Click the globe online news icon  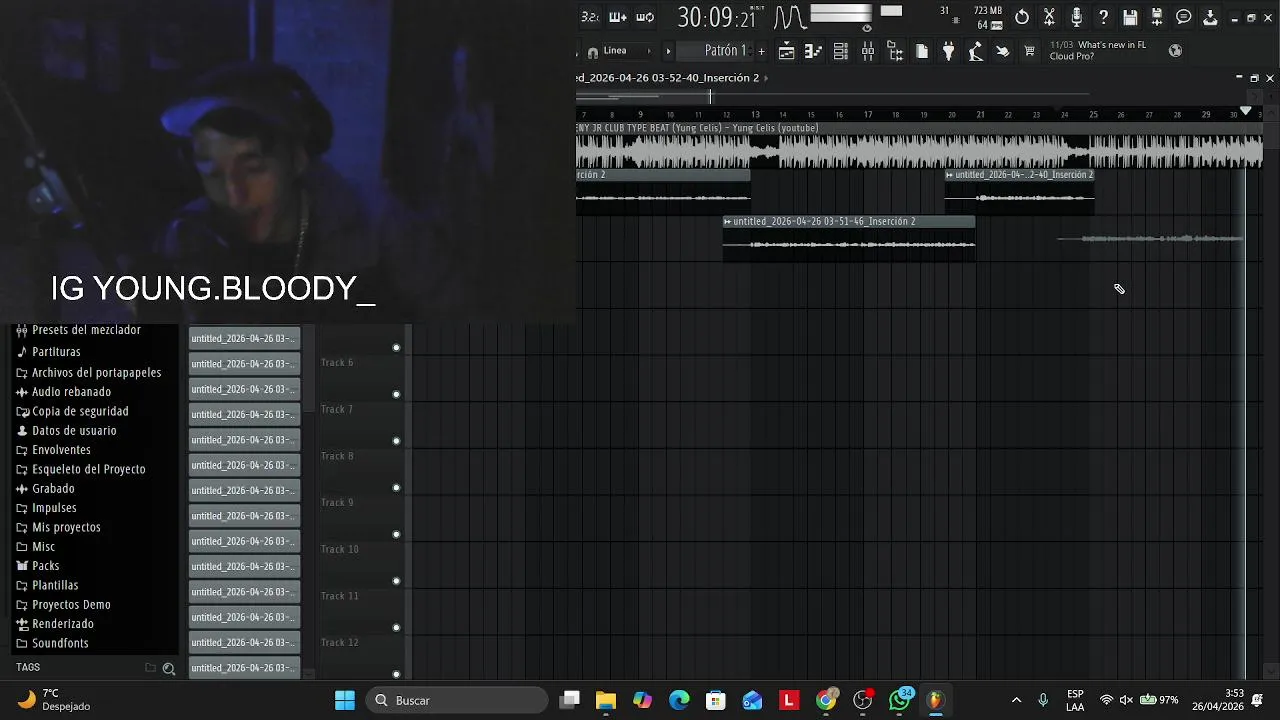coord(1175,50)
